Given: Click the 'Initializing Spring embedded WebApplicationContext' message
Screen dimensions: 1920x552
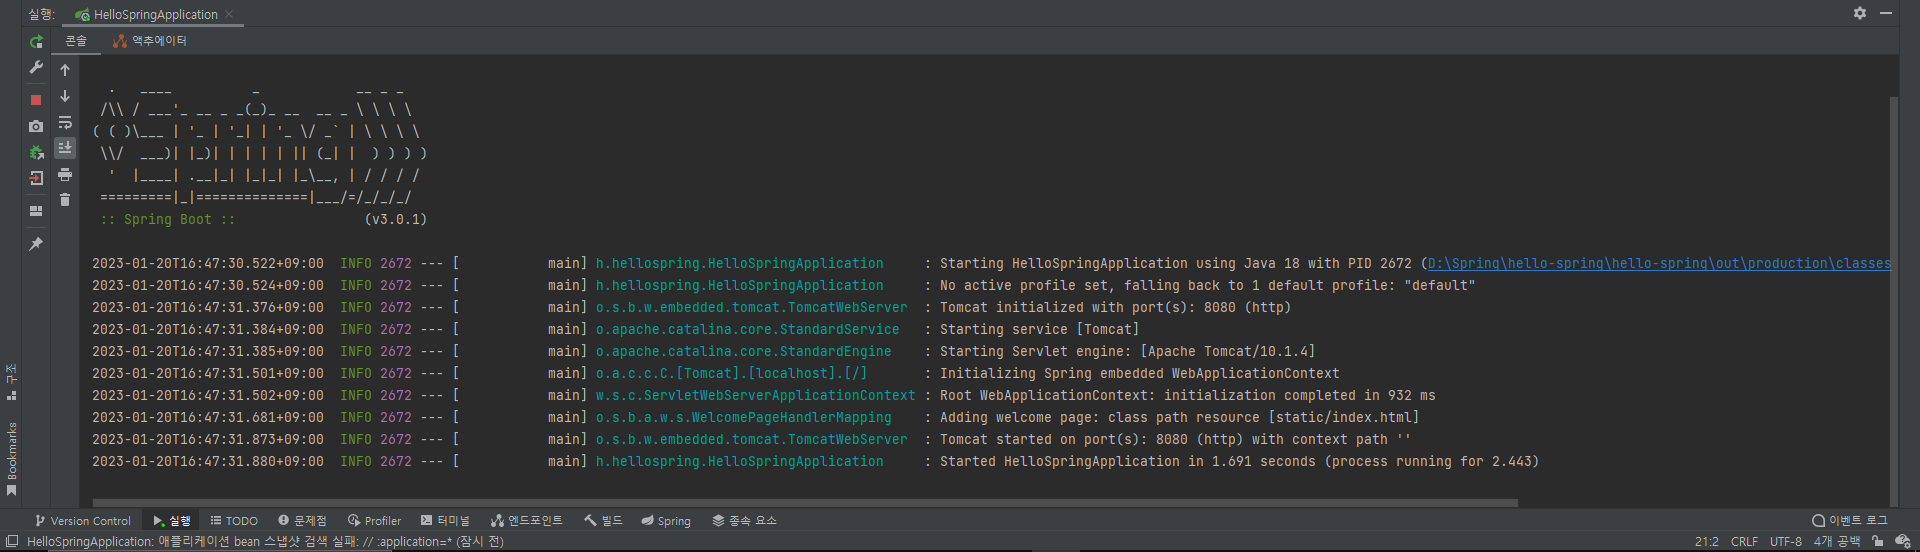Looking at the screenshot, I should (x=1139, y=374).
